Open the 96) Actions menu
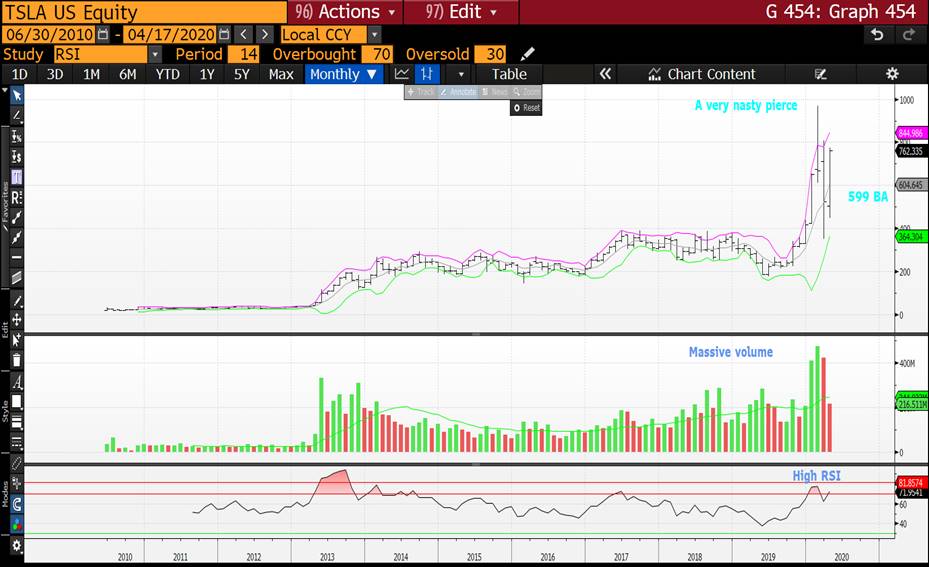 pos(345,12)
